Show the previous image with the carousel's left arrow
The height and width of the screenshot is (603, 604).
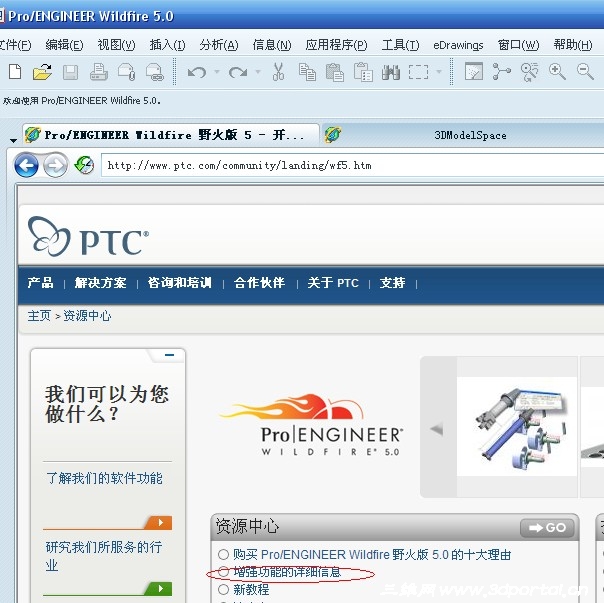pyautogui.click(x=437, y=429)
